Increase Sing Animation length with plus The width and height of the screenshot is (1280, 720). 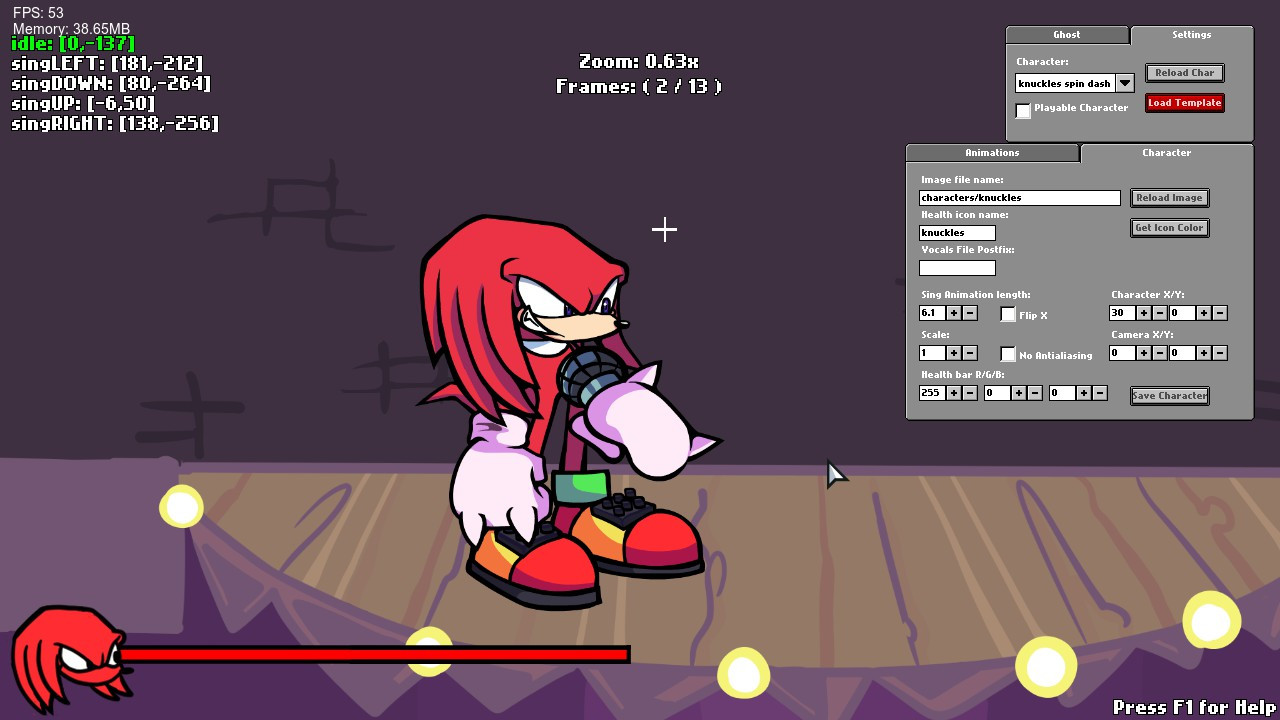click(954, 313)
